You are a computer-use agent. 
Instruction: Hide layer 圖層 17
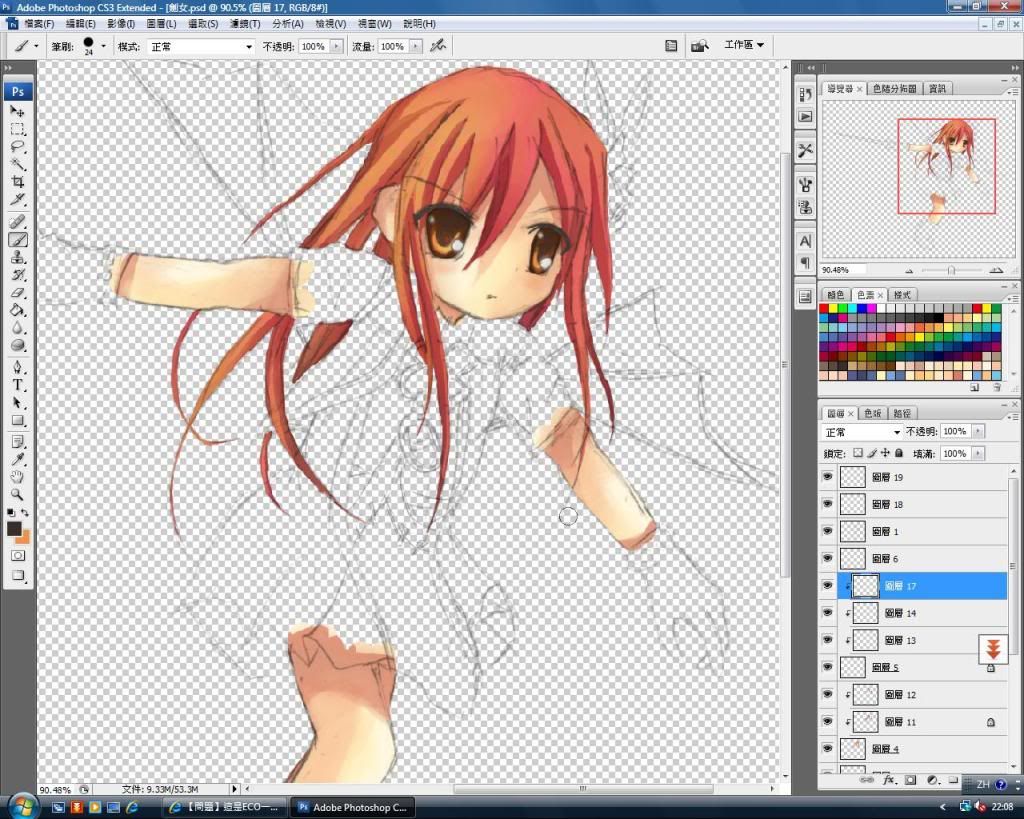(x=827, y=586)
